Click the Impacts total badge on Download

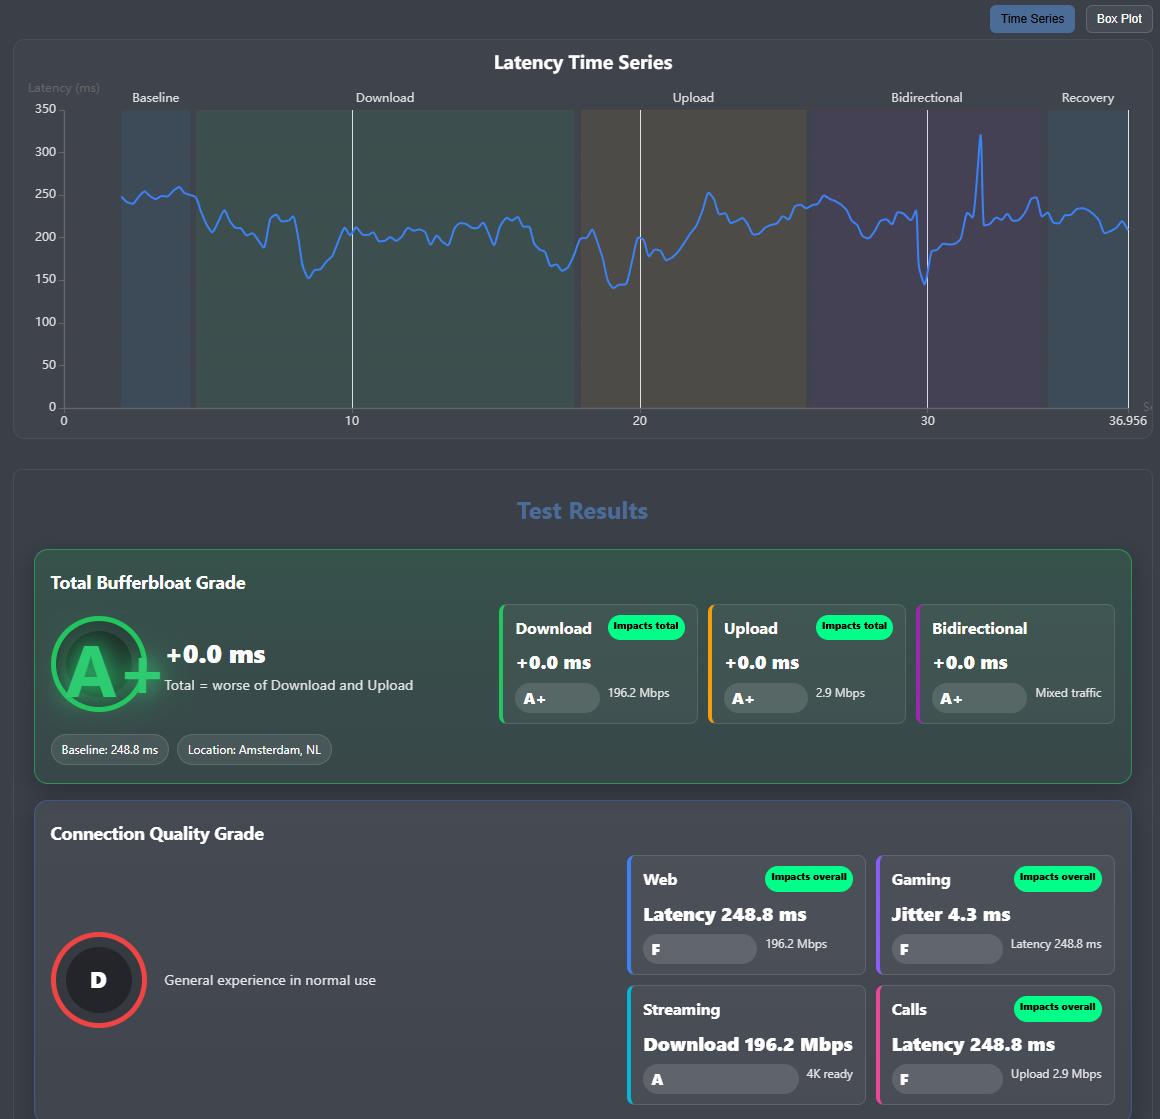pos(646,626)
